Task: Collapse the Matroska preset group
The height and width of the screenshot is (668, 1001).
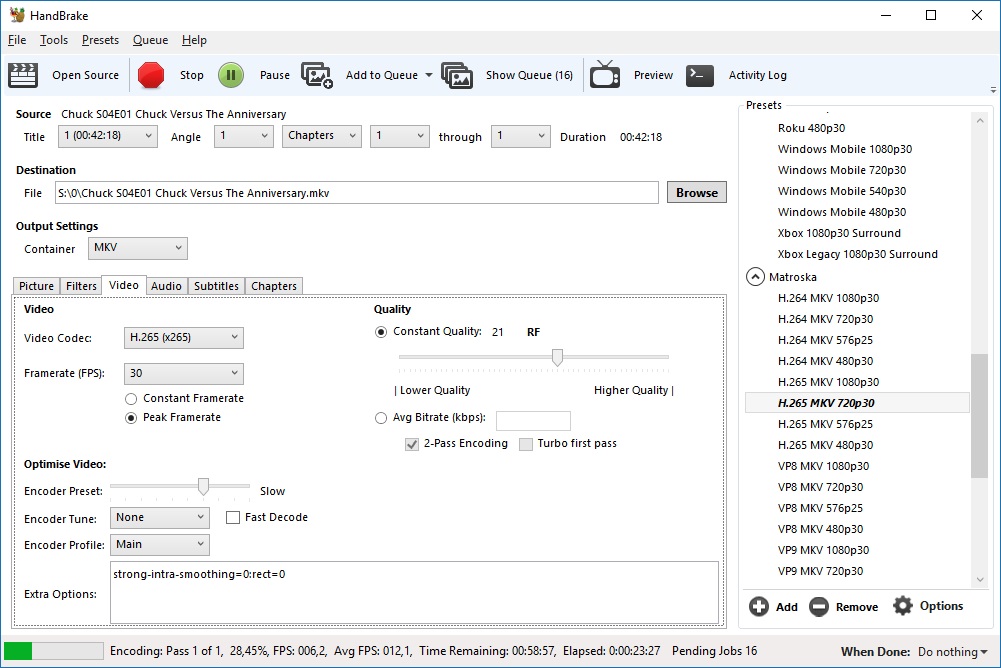Action: click(755, 277)
